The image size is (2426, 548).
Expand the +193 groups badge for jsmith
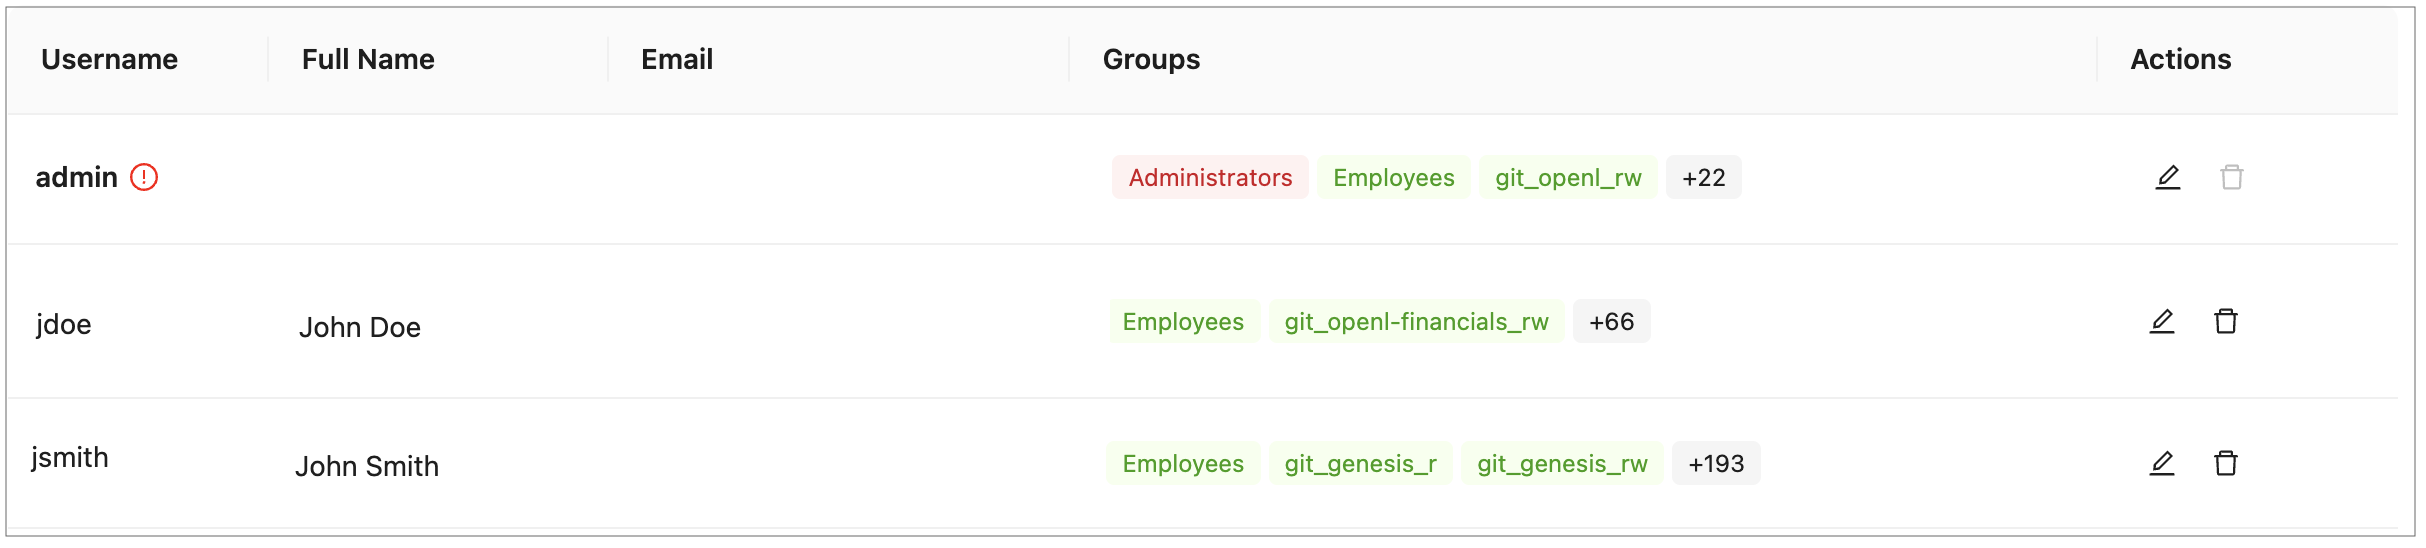(1715, 463)
